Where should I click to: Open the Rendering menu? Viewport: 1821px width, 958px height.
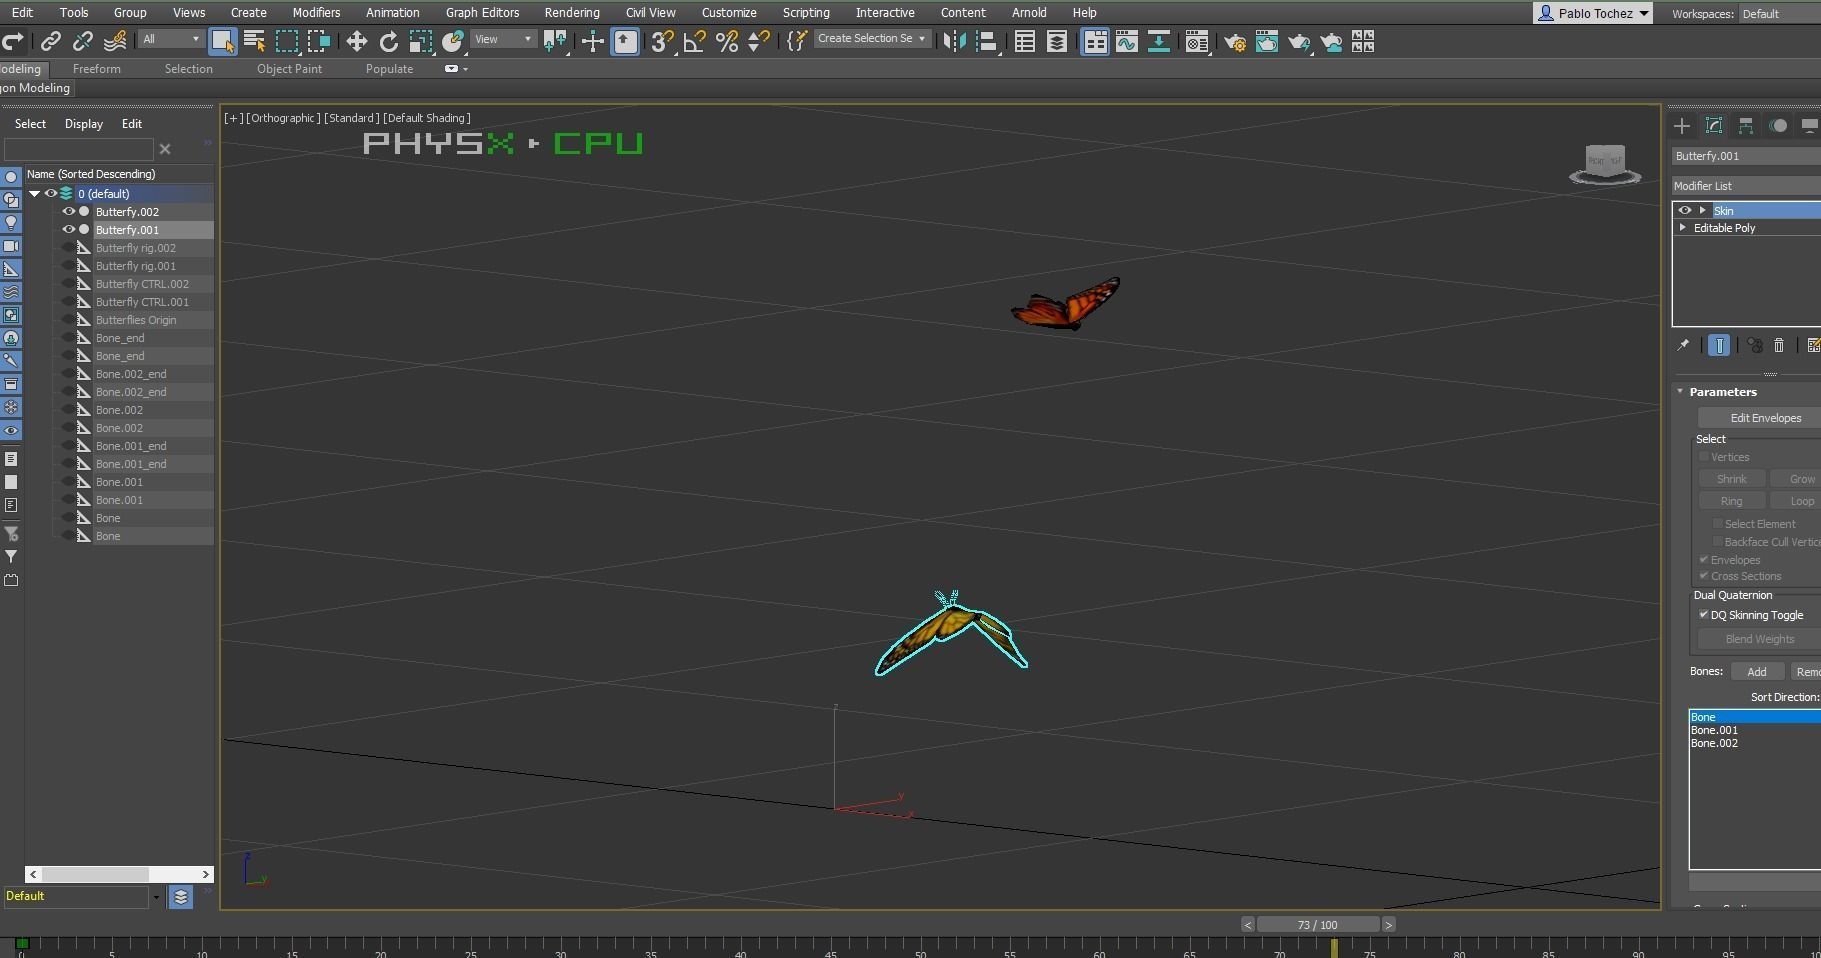pos(572,13)
